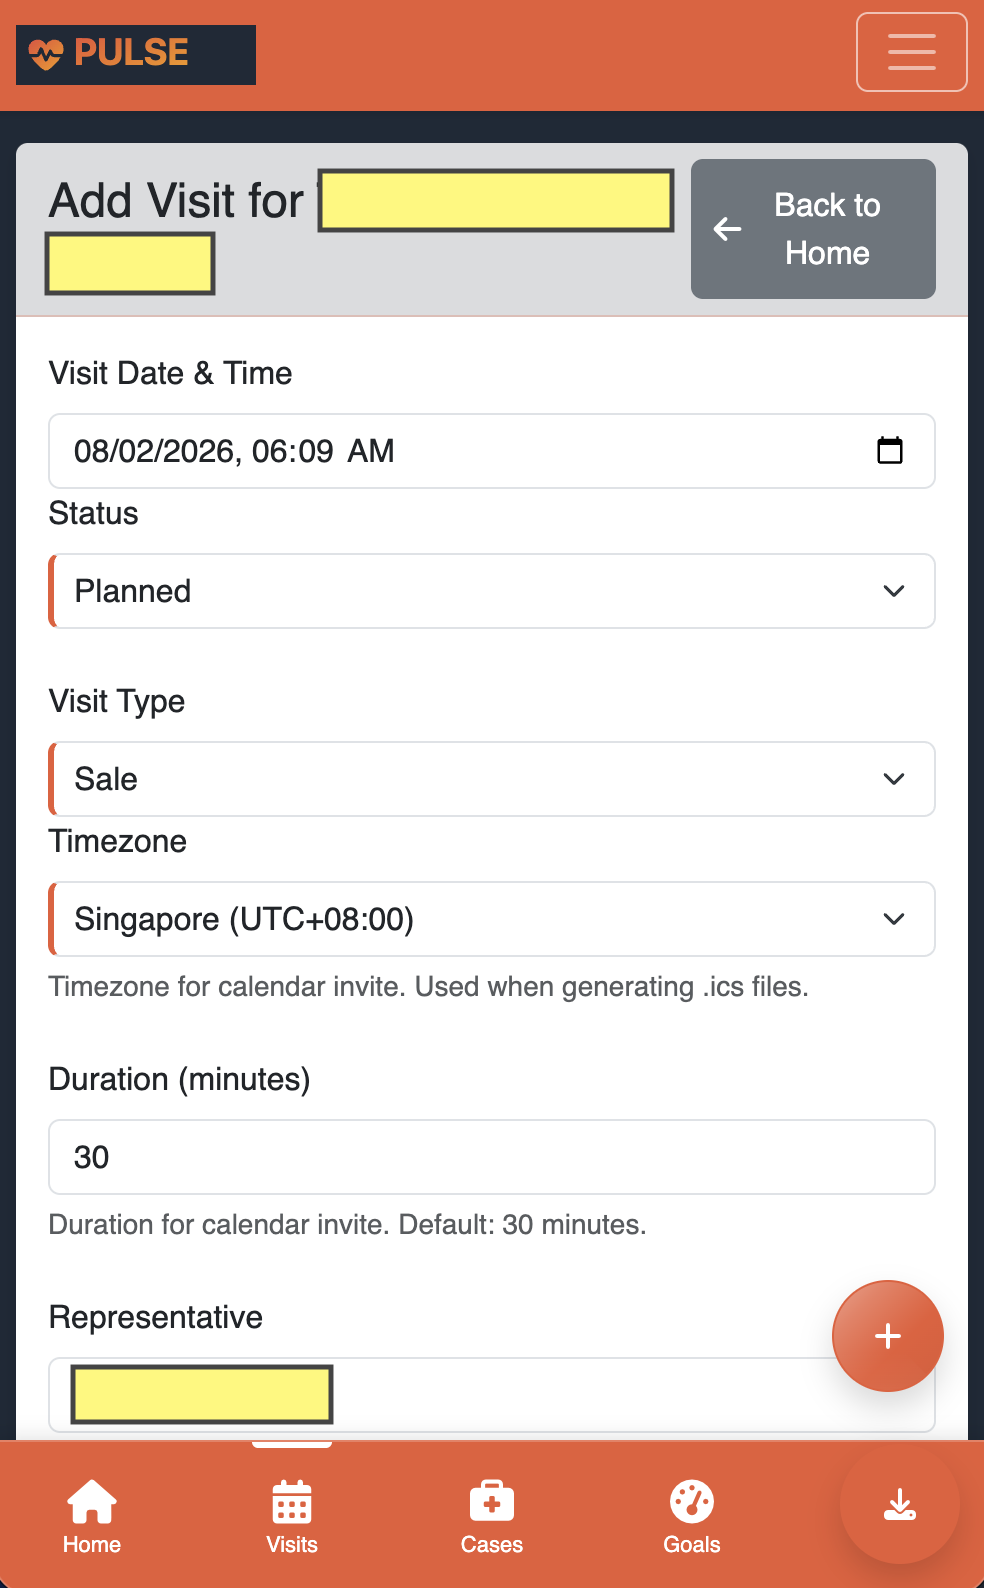
Task: Open the Status dropdown showing Planned
Action: [x=491, y=591]
